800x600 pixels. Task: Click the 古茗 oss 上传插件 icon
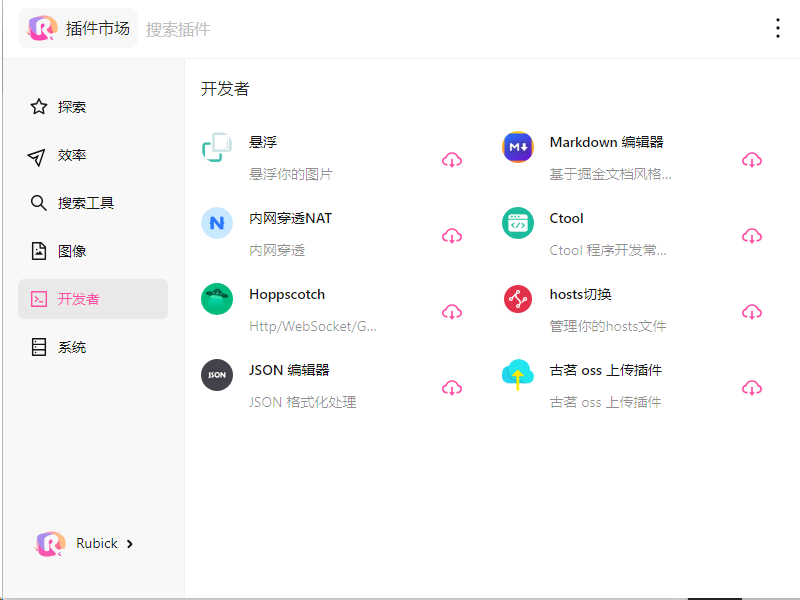point(517,375)
